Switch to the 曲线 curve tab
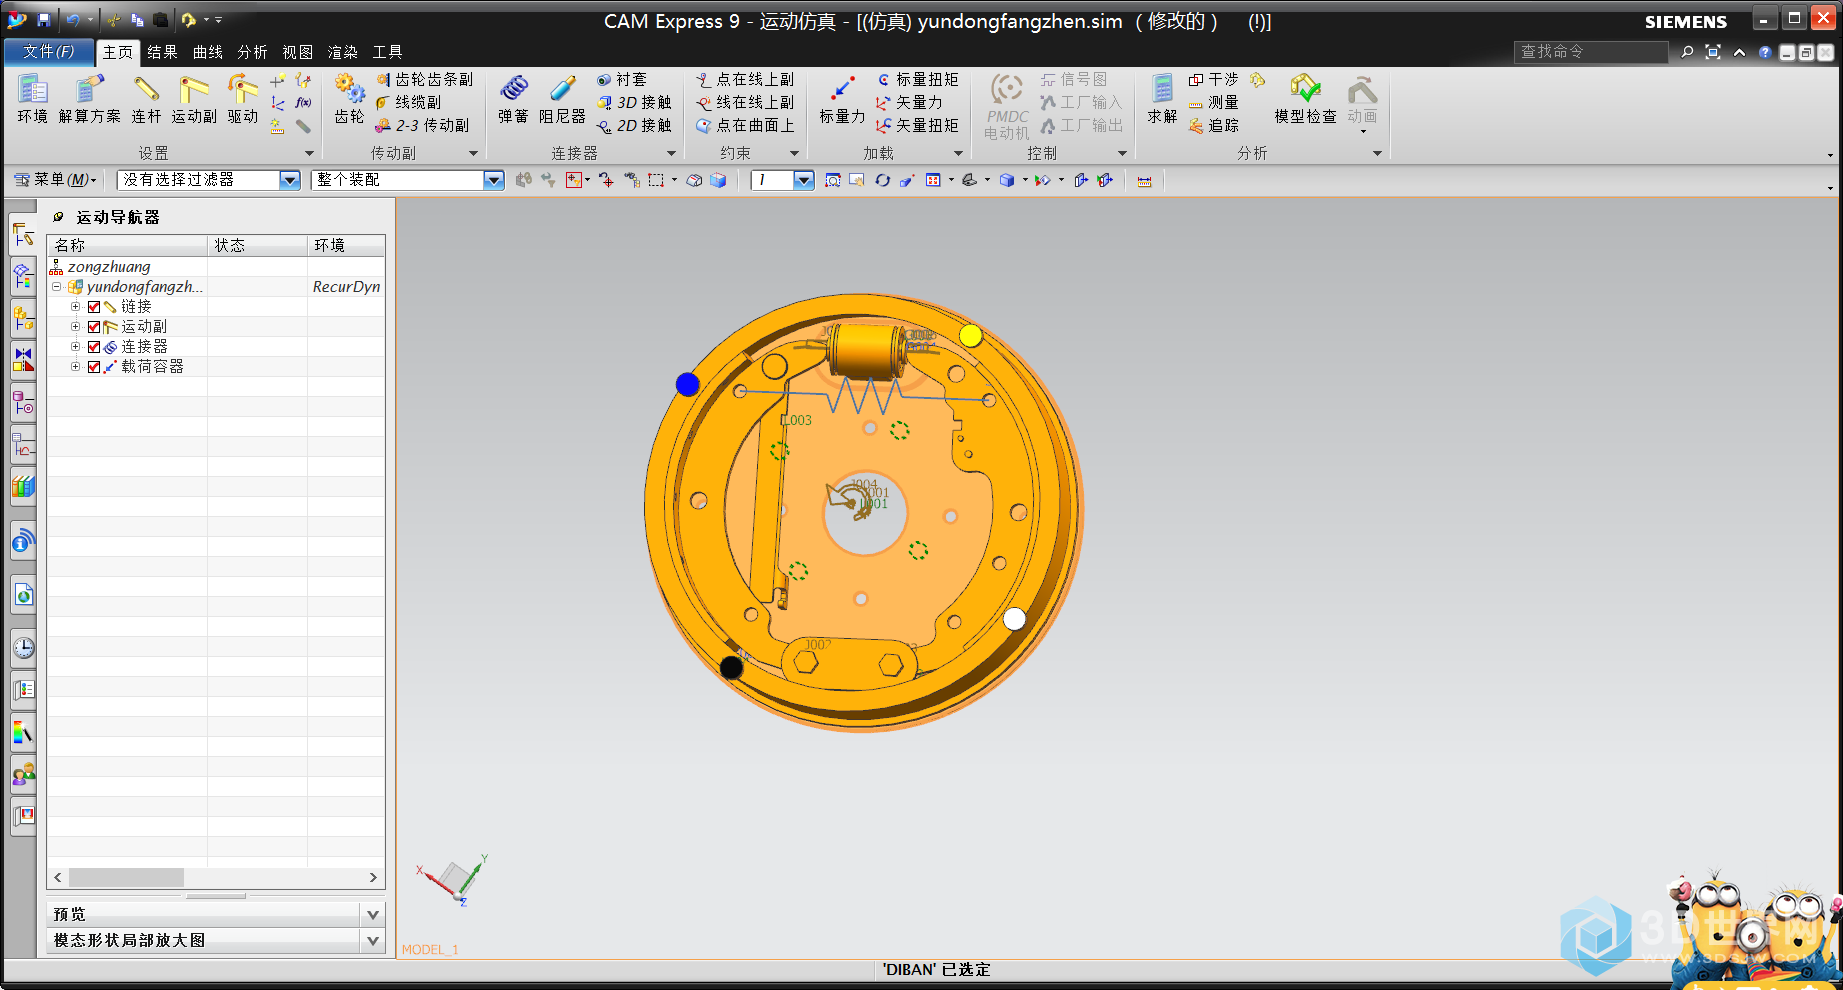This screenshot has height=990, width=1843. click(x=207, y=52)
